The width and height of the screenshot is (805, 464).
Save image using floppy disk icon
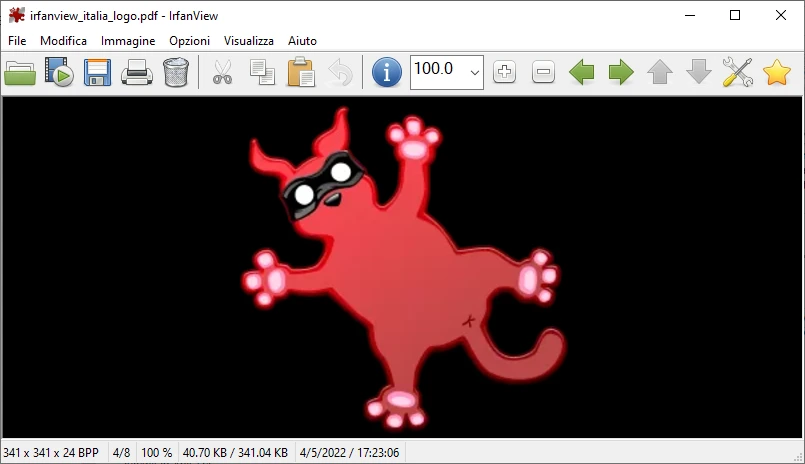point(98,72)
